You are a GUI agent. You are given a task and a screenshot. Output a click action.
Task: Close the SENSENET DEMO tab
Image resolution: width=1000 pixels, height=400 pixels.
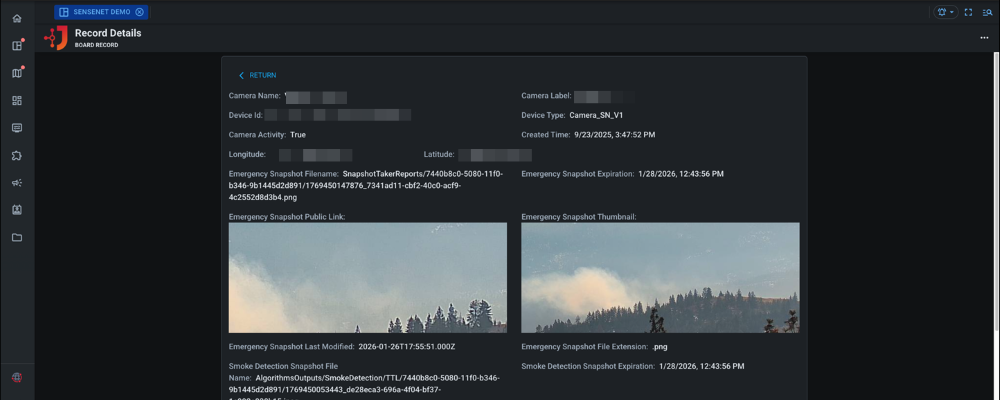[139, 12]
